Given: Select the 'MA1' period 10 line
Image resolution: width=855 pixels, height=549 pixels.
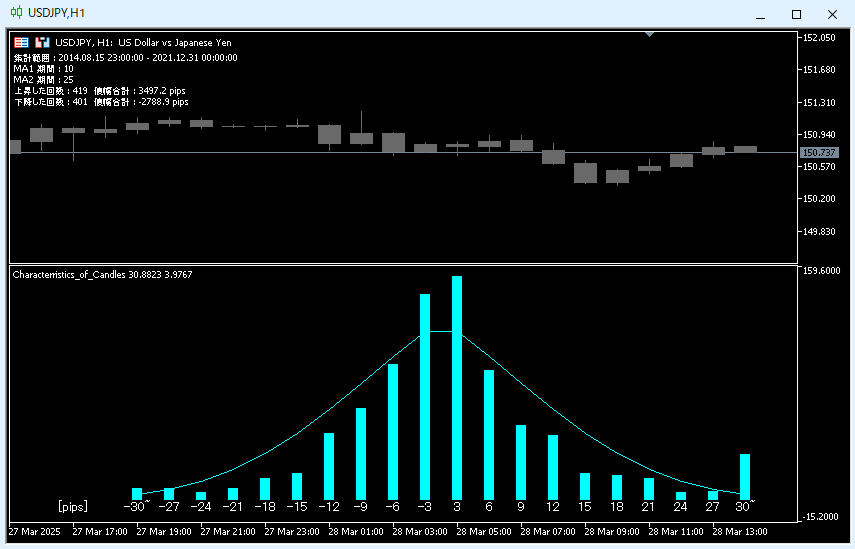Looking at the screenshot, I should 44,69.
